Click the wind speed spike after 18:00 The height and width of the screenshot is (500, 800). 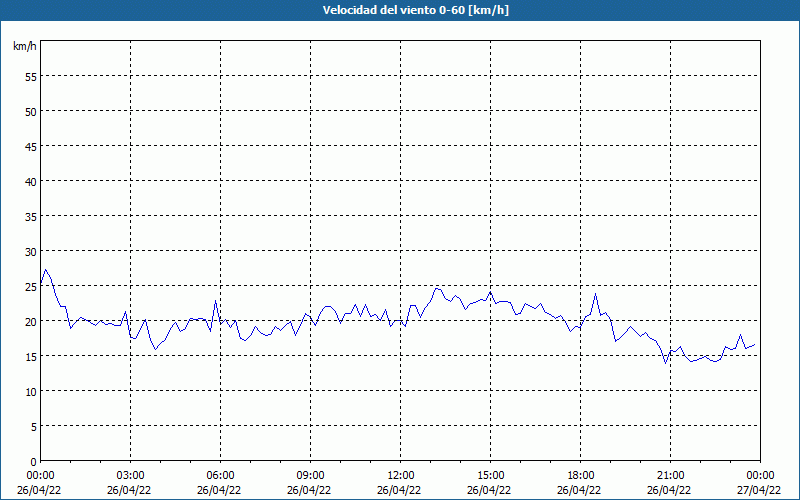point(595,294)
